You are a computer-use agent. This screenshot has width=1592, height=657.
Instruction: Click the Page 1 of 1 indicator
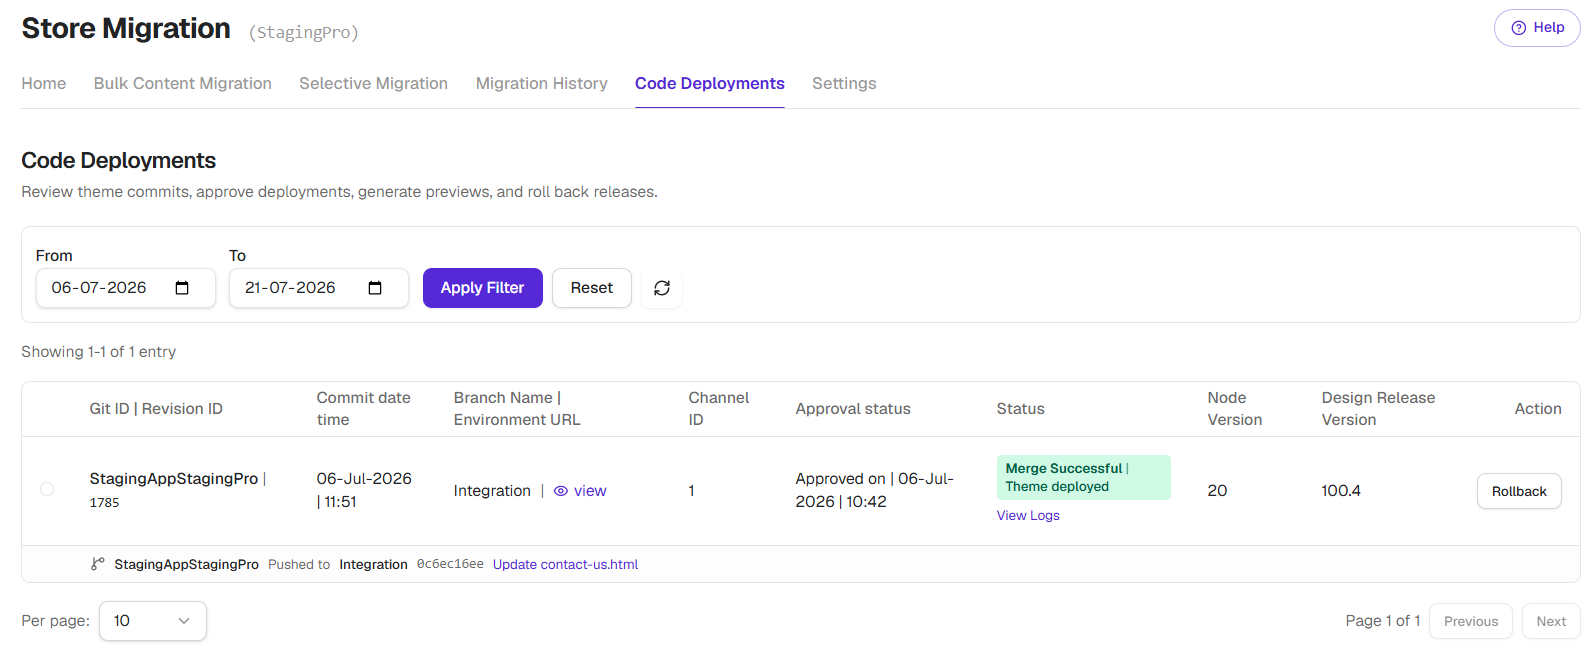point(1383,621)
